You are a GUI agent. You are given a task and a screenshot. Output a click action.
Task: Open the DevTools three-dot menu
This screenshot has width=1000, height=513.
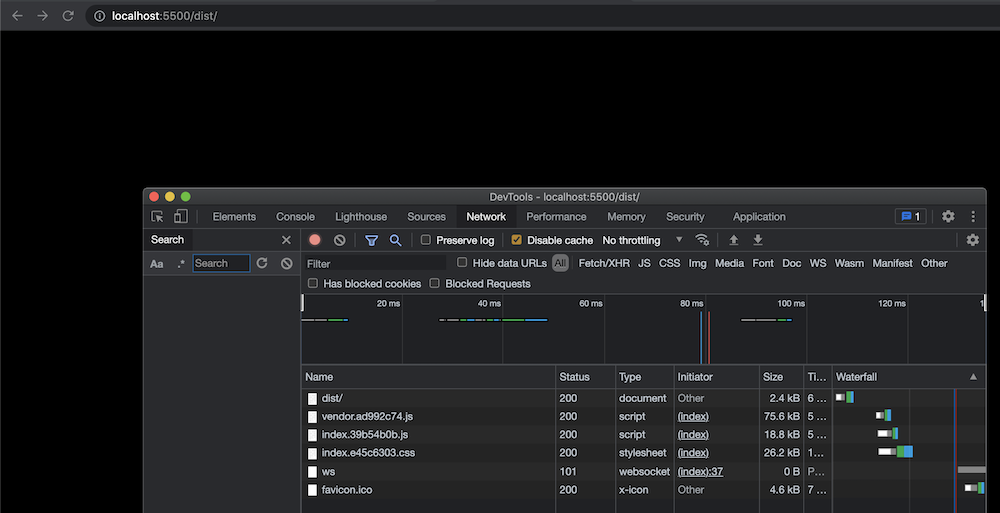pos(973,216)
